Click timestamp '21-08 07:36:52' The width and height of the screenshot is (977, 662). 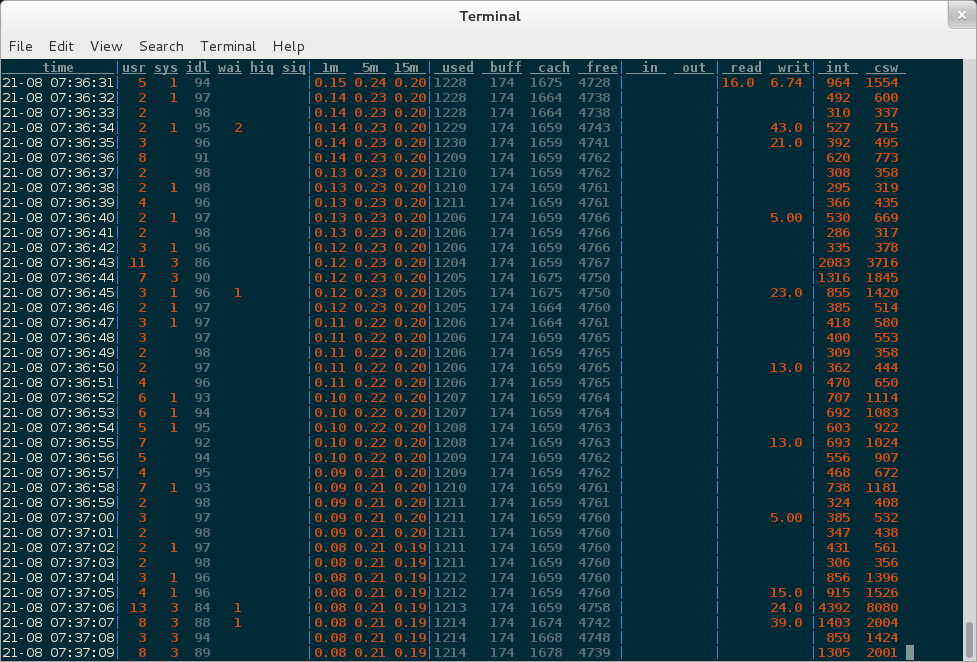pyautogui.click(x=58, y=398)
